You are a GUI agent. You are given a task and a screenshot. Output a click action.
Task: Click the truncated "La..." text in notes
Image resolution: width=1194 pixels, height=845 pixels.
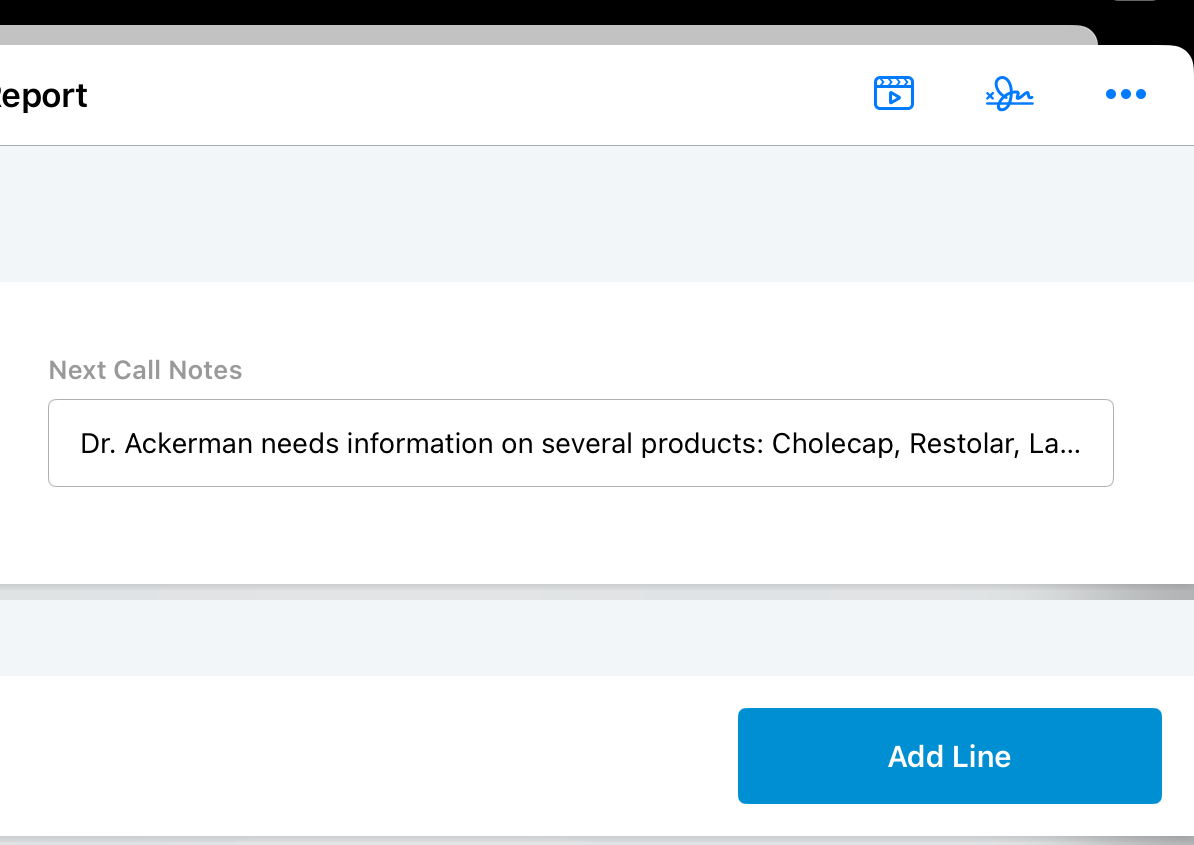[x=1054, y=443]
